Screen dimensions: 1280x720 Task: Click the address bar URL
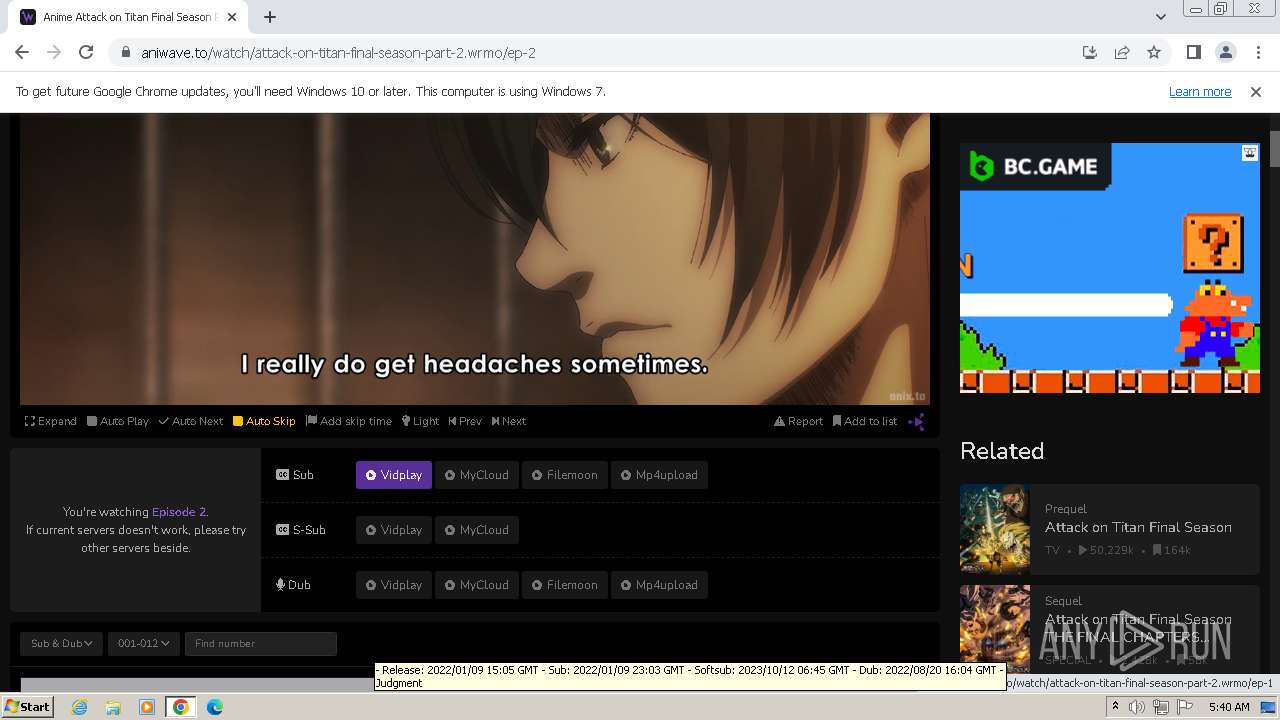[x=338, y=53]
